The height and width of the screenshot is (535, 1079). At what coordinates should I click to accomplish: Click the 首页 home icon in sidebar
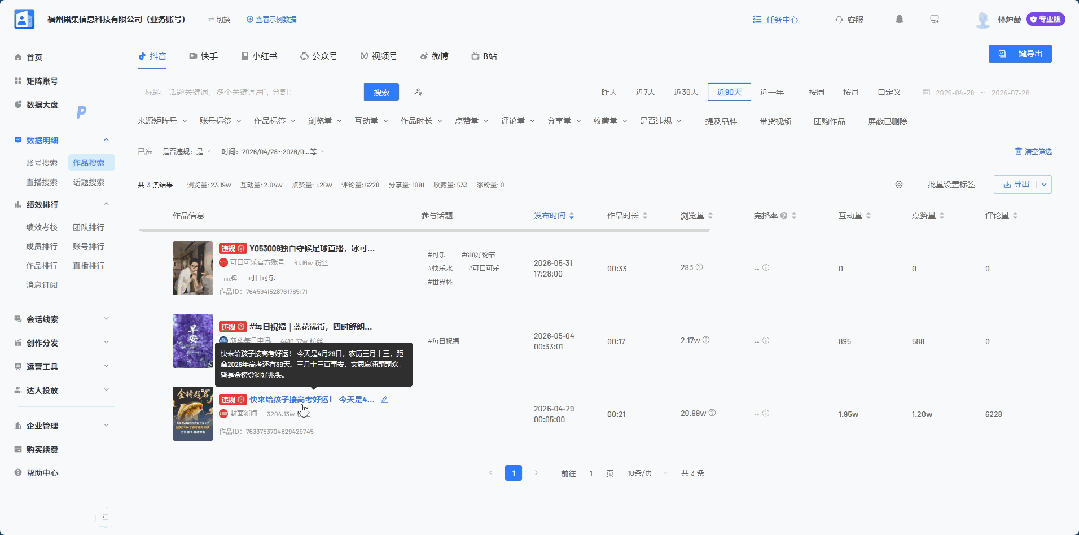[18, 57]
